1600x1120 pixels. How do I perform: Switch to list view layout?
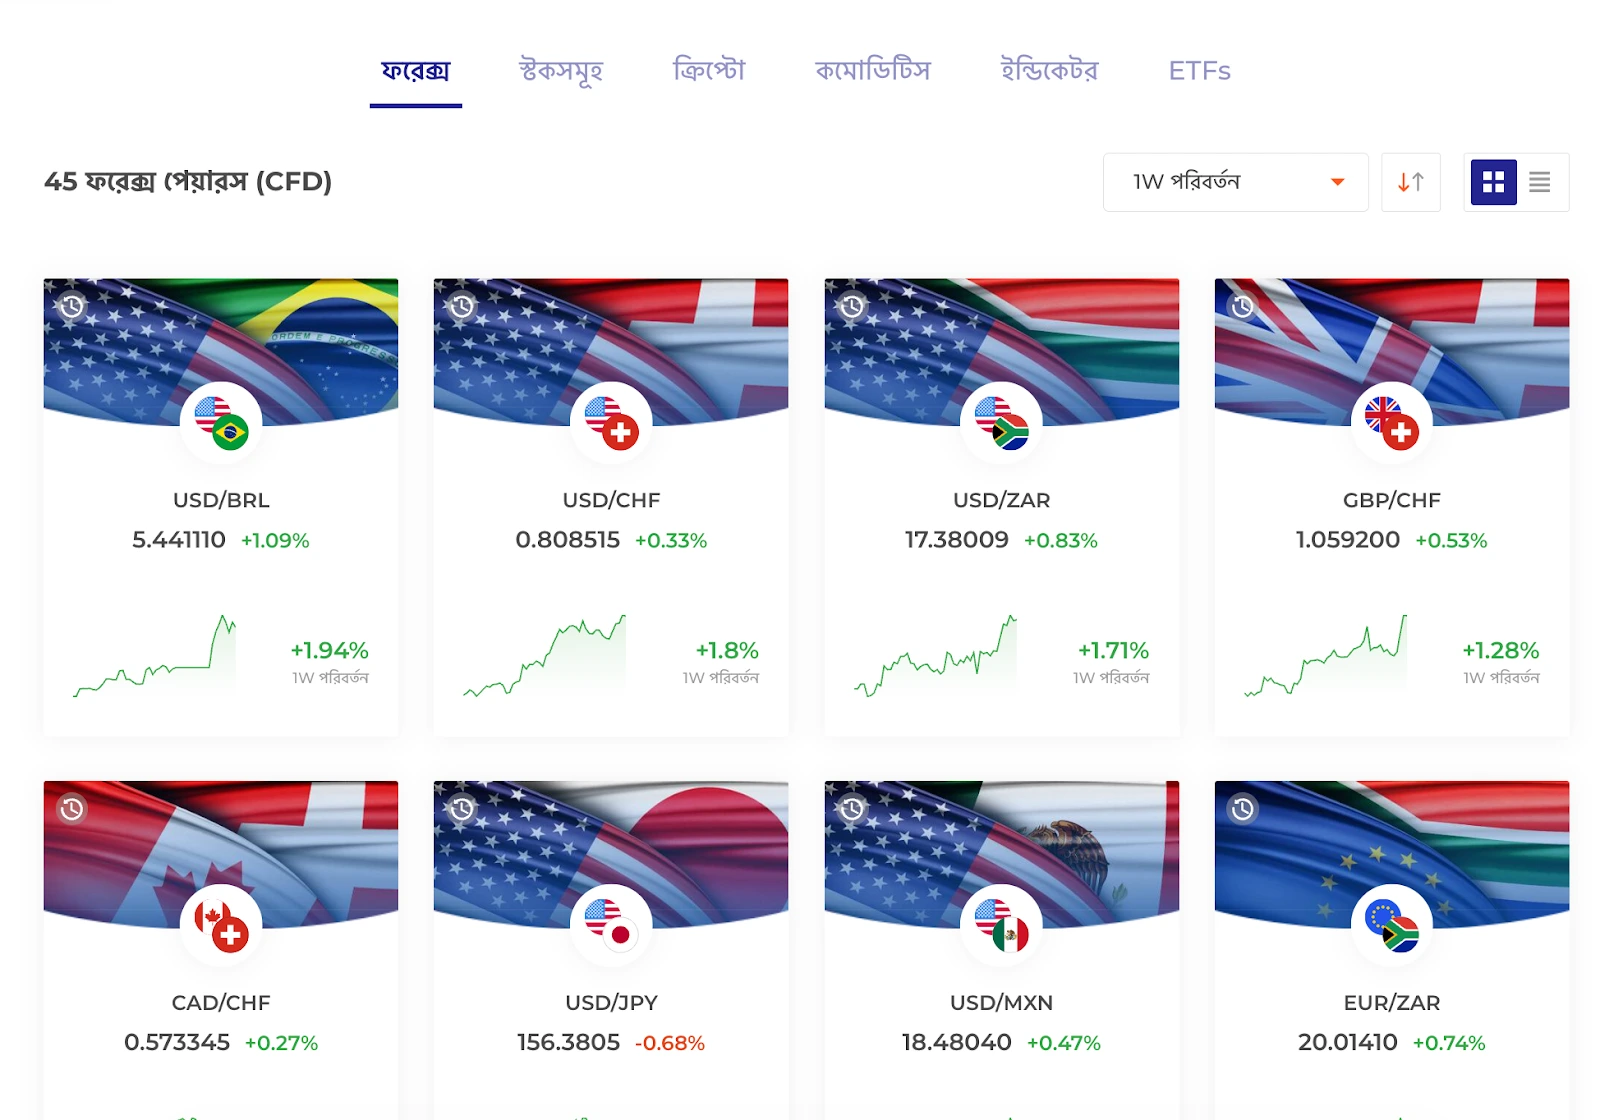pyautogui.click(x=1540, y=182)
